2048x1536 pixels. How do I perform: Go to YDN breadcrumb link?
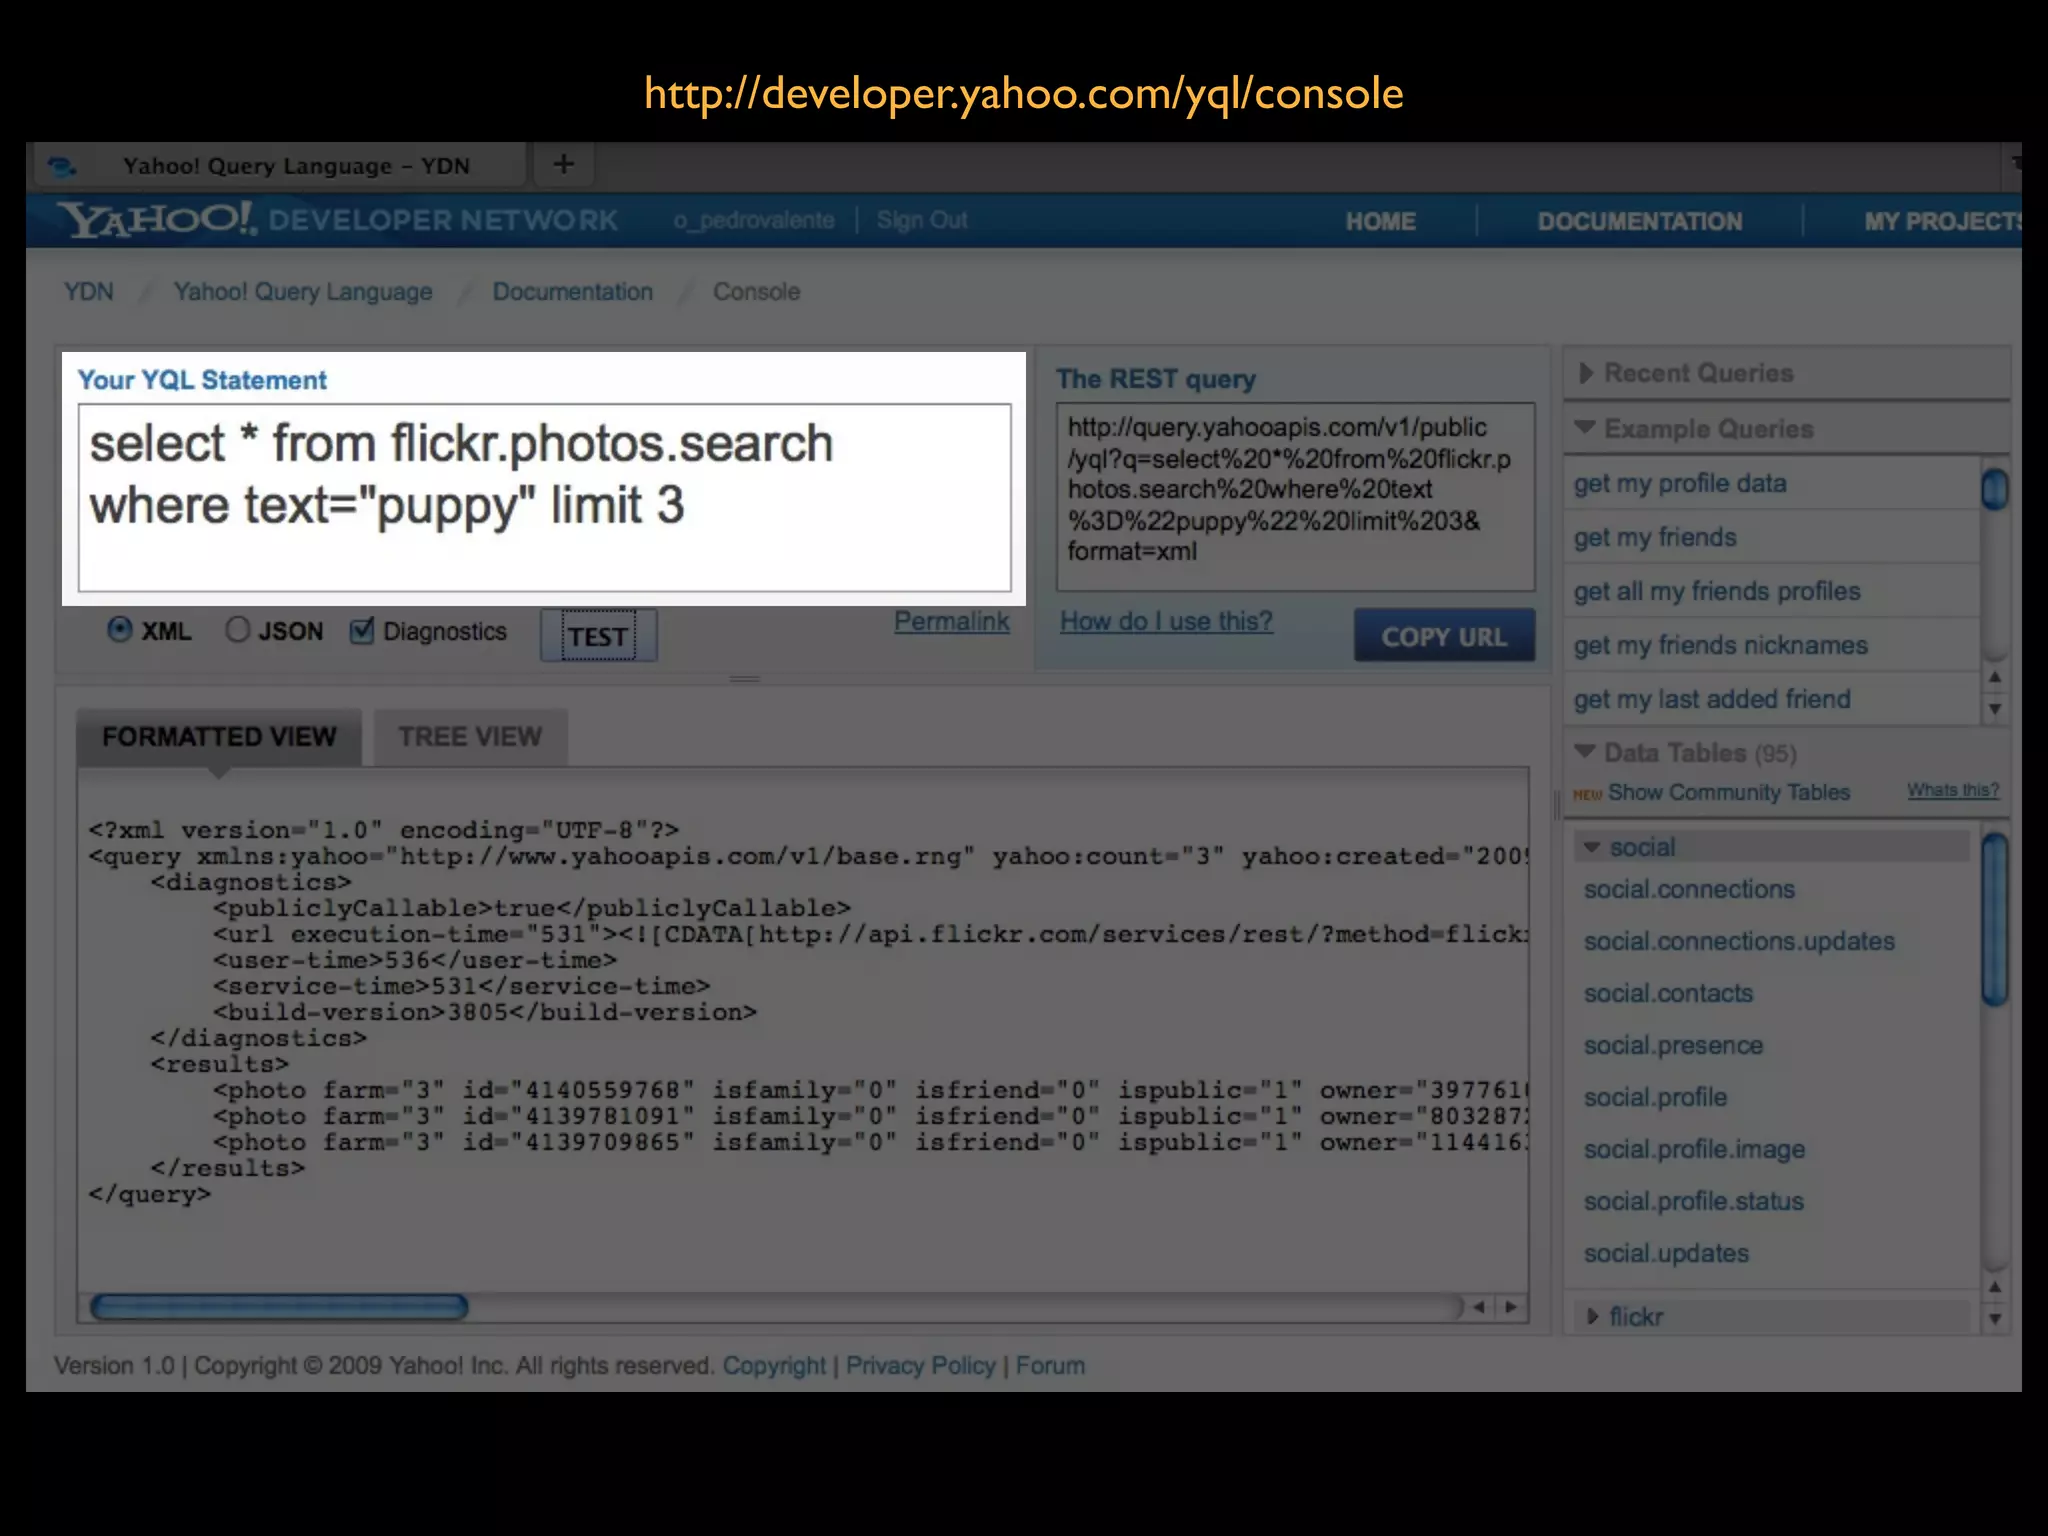tap(89, 292)
